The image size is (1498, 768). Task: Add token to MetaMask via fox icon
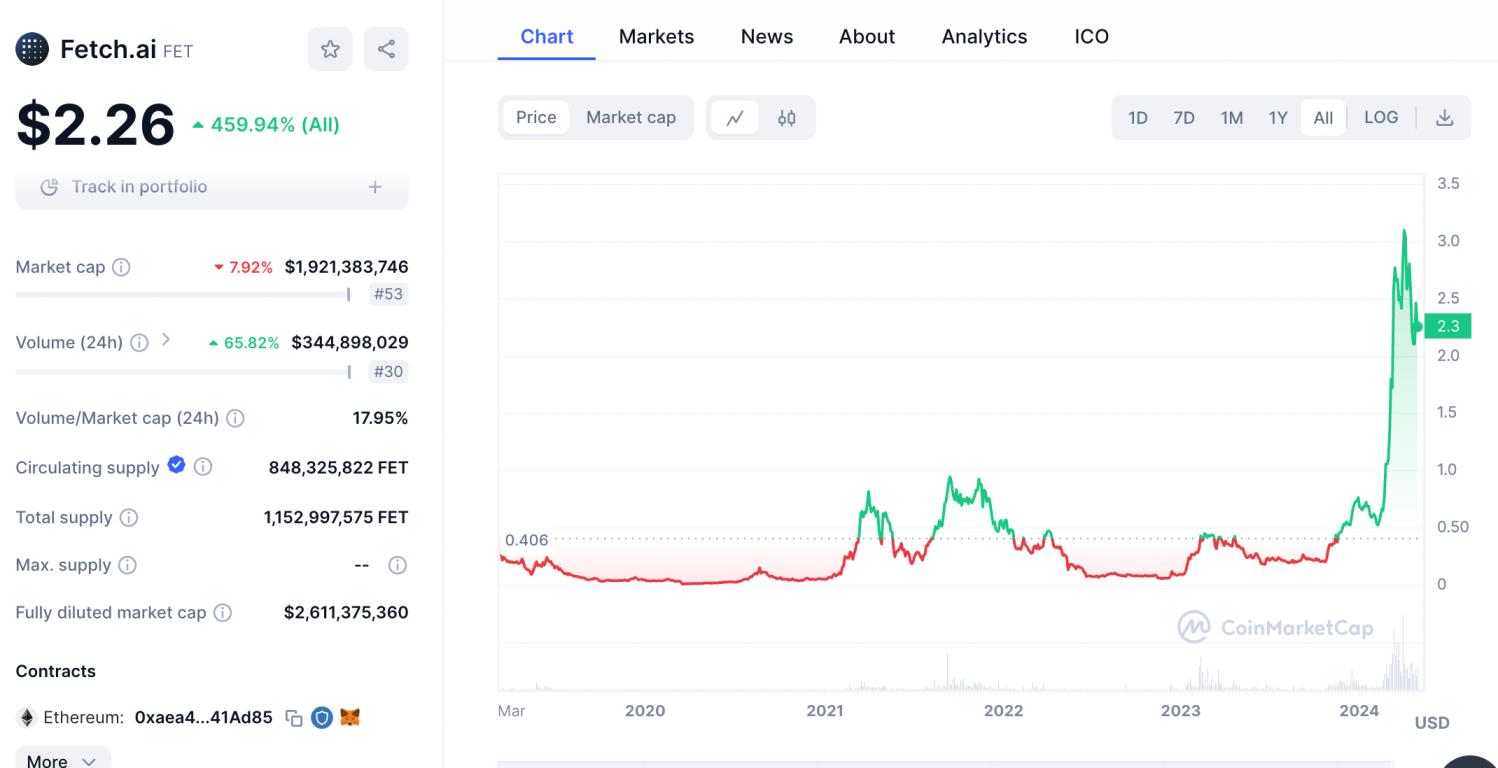click(x=350, y=717)
